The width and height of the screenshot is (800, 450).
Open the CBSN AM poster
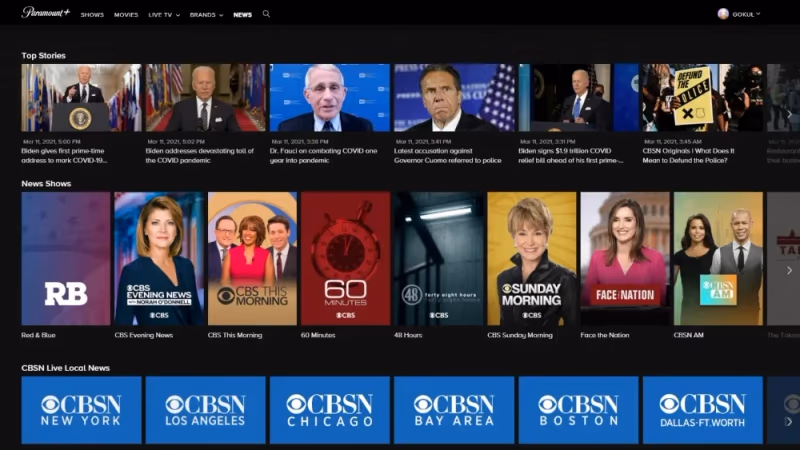coord(718,258)
